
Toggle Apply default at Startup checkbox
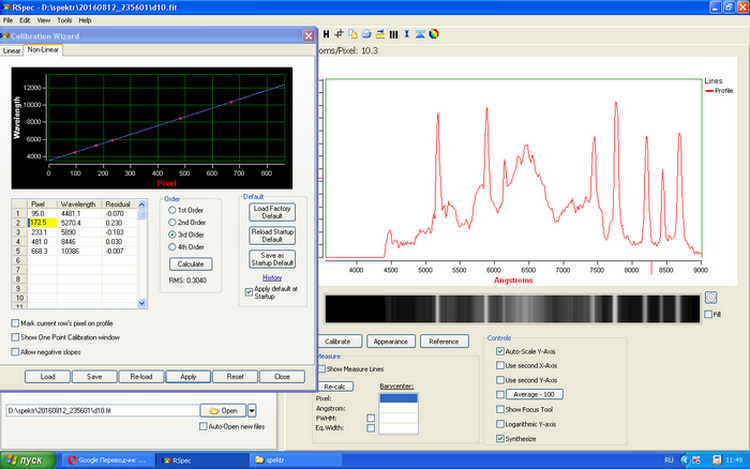[x=249, y=292]
